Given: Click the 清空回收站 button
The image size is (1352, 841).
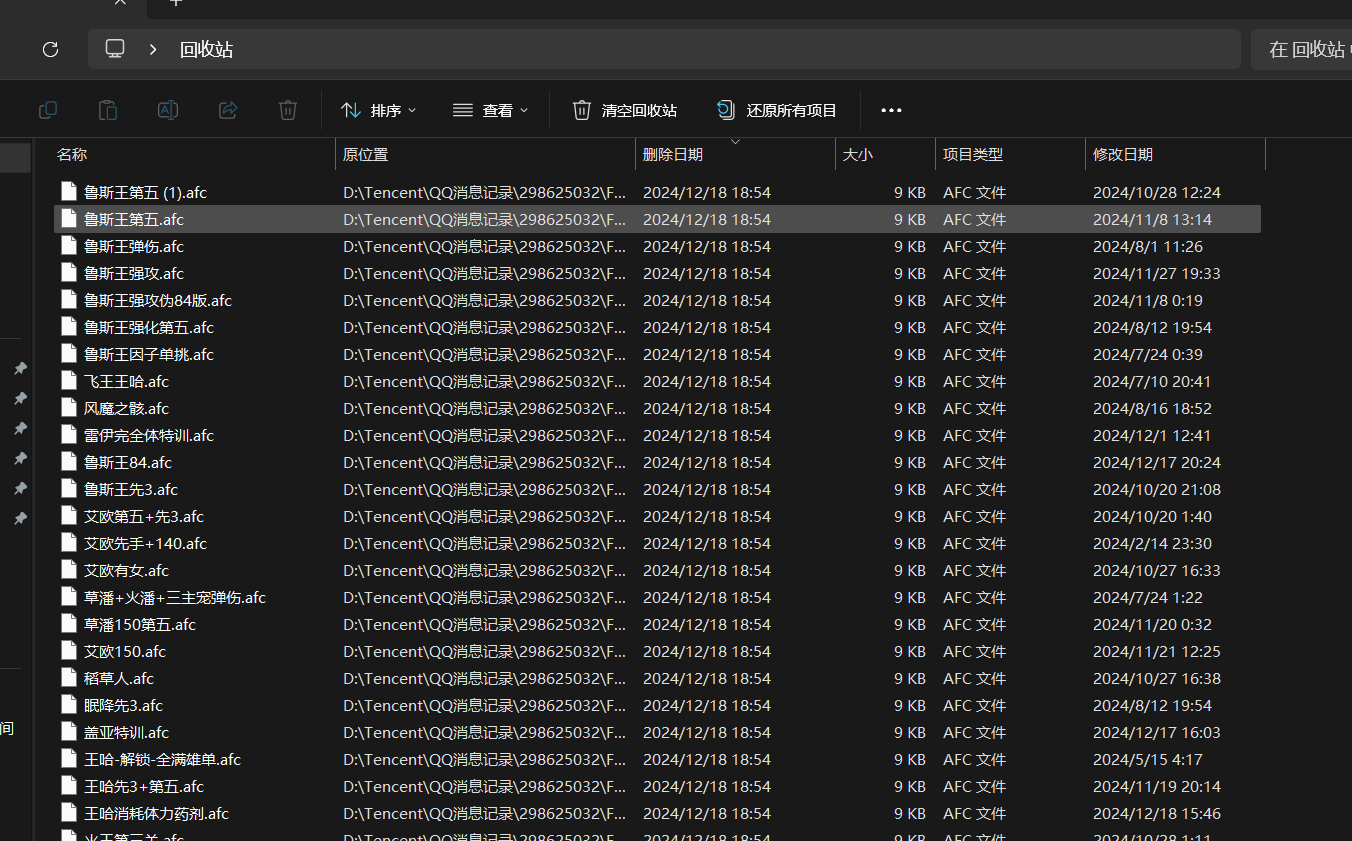Looking at the screenshot, I should [x=625, y=110].
